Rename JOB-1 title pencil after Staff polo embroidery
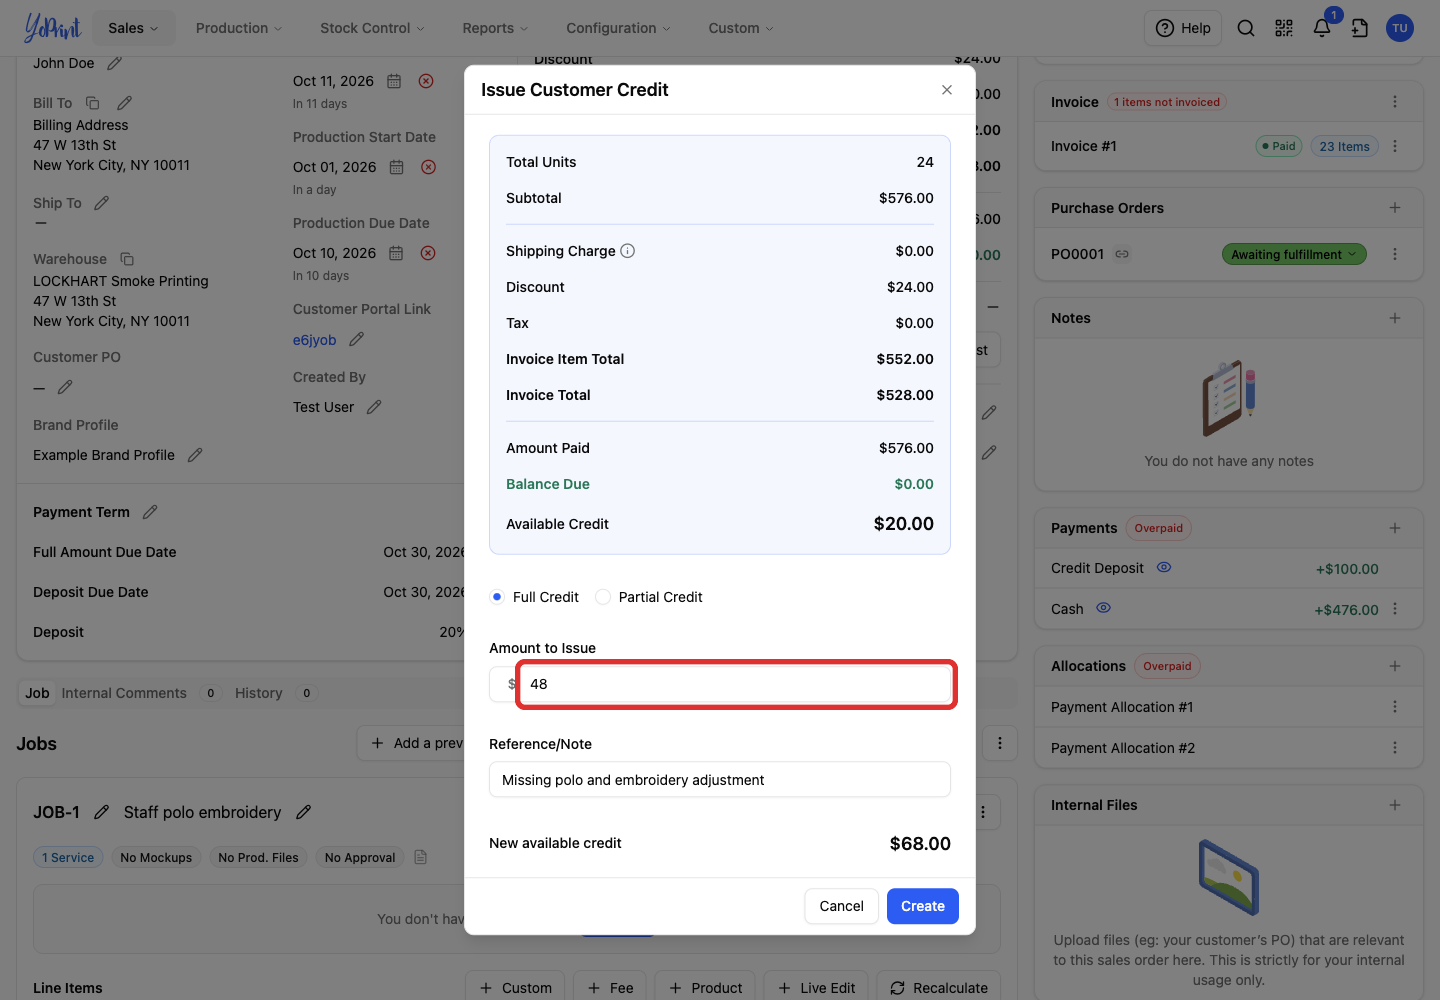 pos(304,812)
